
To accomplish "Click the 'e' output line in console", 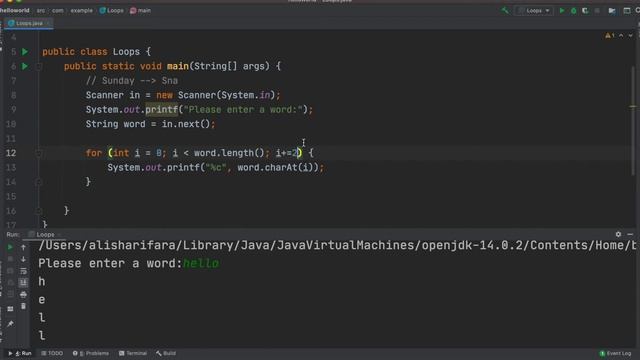I will [x=42, y=300].
